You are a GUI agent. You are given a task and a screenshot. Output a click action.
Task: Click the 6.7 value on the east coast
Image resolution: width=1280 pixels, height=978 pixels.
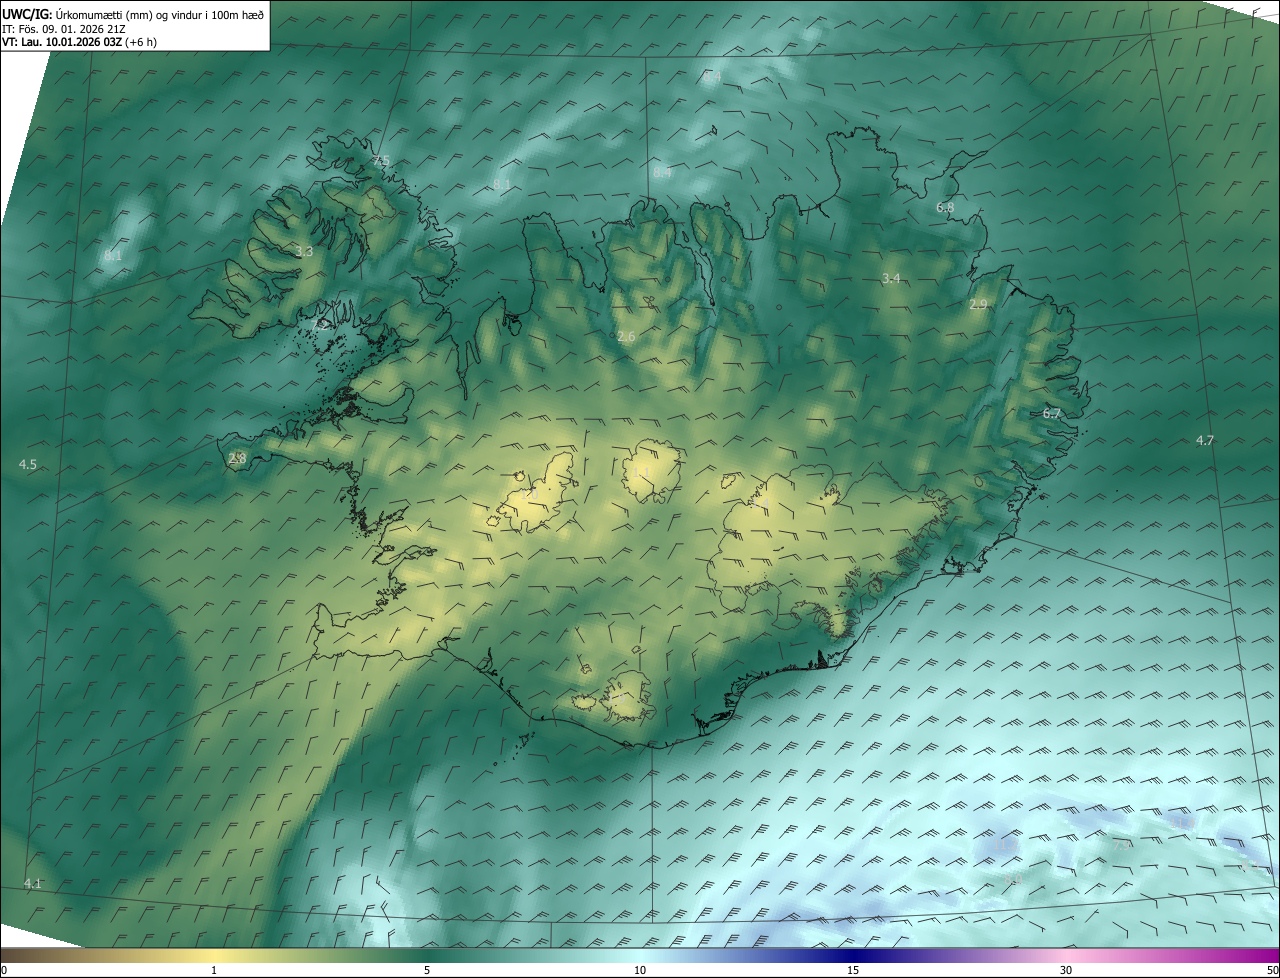point(1051,413)
